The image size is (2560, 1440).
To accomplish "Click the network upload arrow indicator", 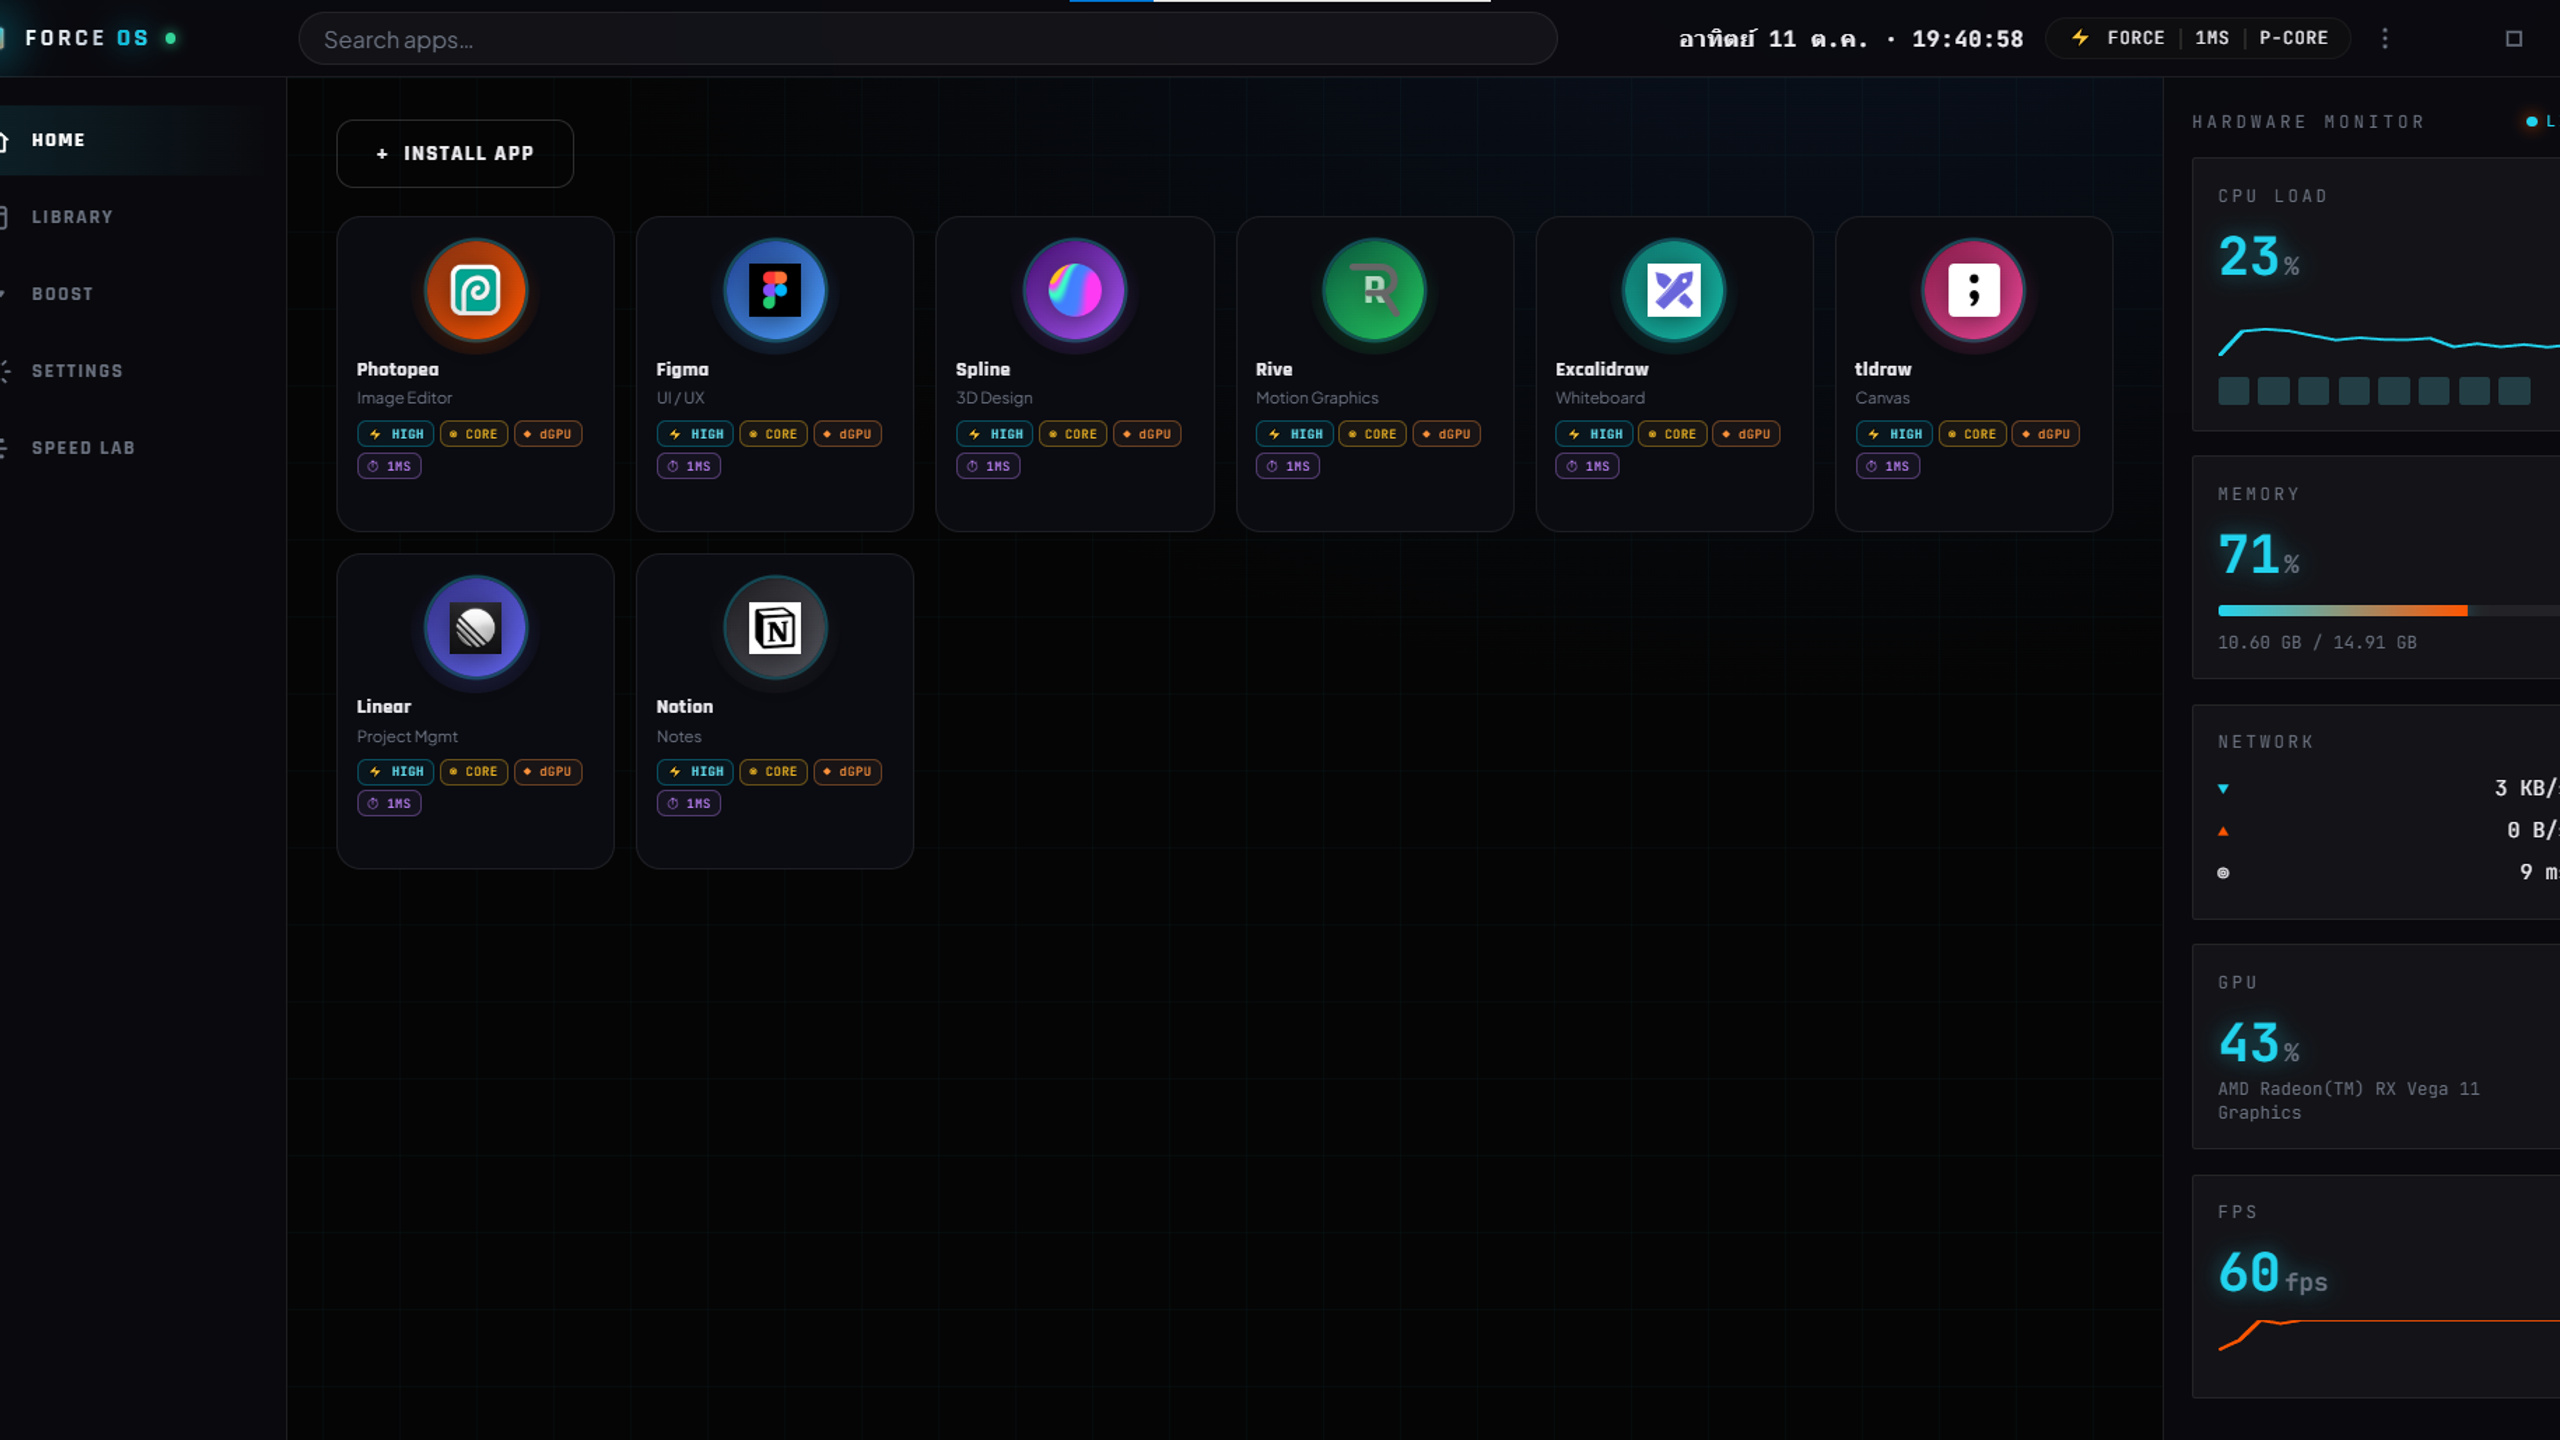I will click(2223, 831).
